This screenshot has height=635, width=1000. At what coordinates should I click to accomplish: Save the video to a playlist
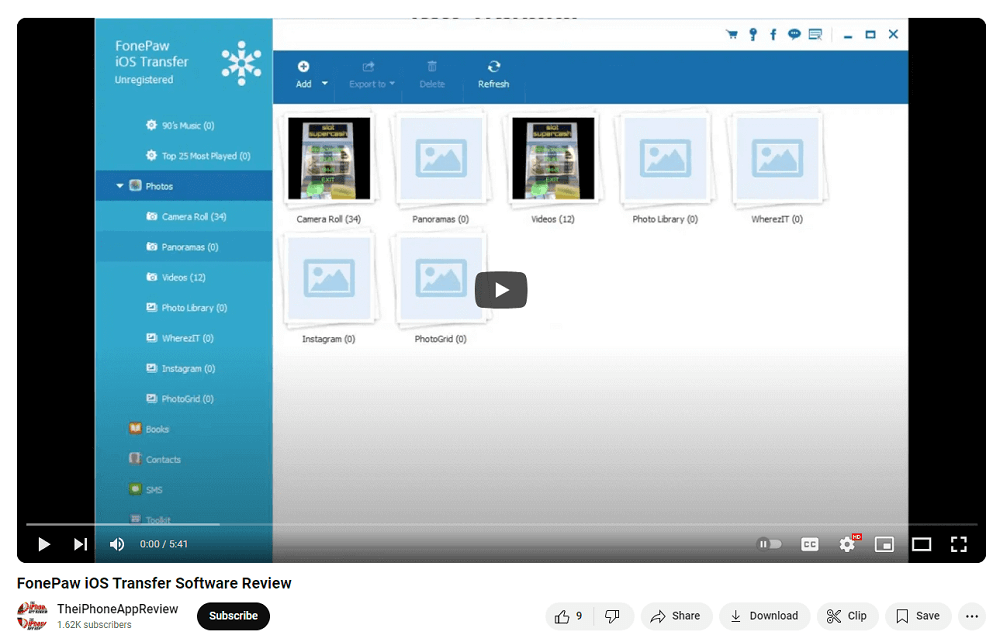point(918,616)
